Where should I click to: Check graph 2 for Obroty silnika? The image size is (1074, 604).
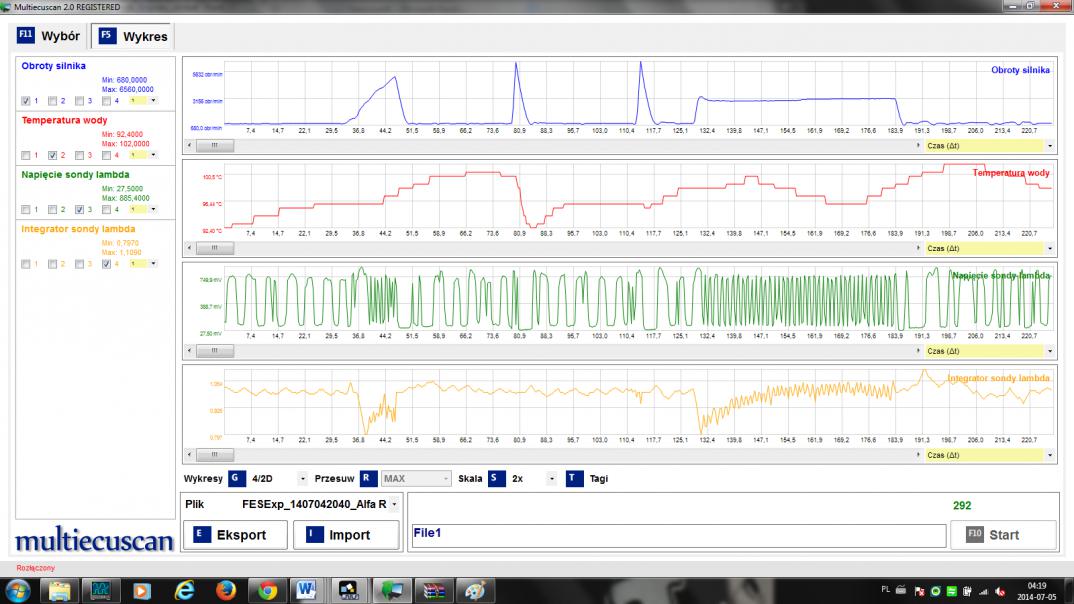click(52, 101)
